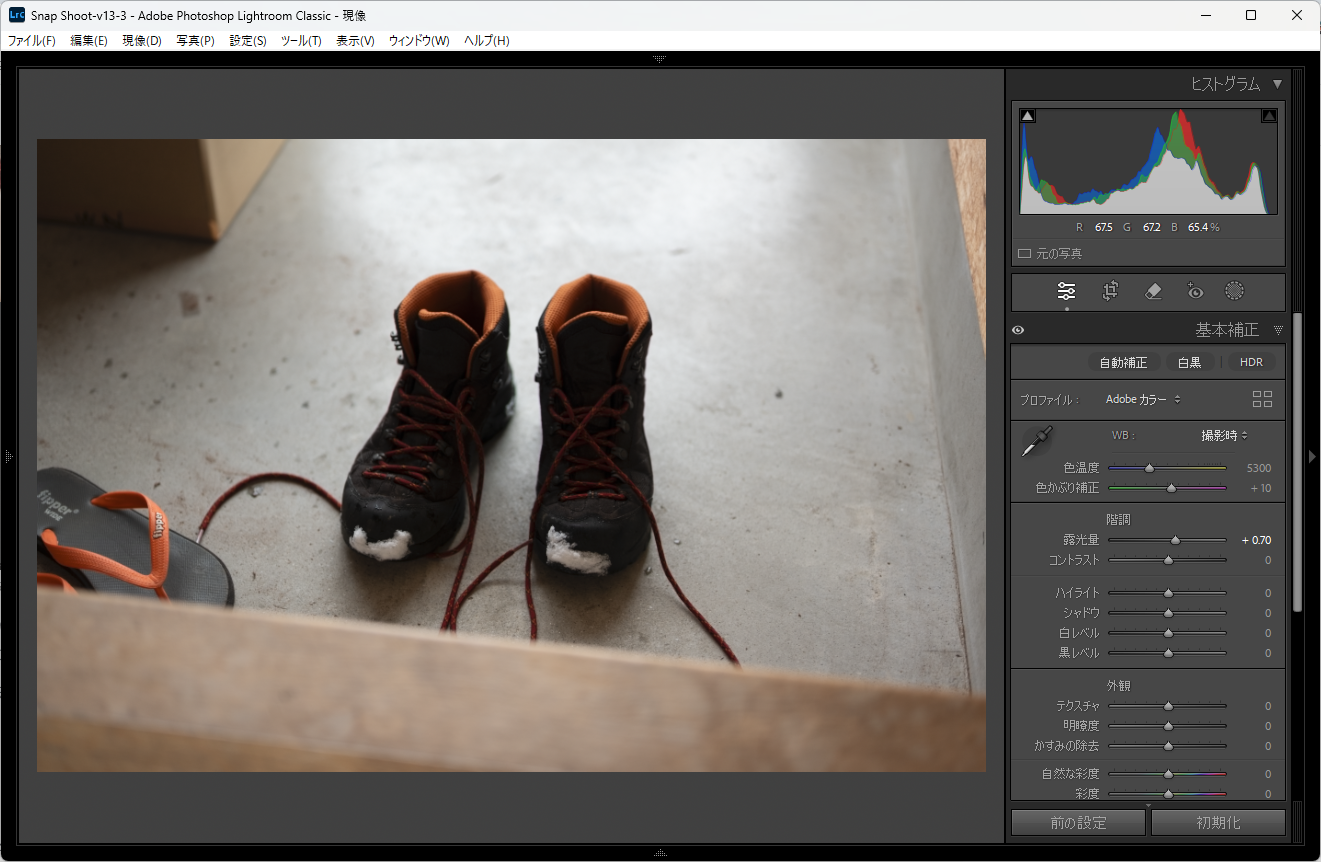The height and width of the screenshot is (862, 1321).
Task: Select the Red Eye correction tool
Action: click(1194, 291)
